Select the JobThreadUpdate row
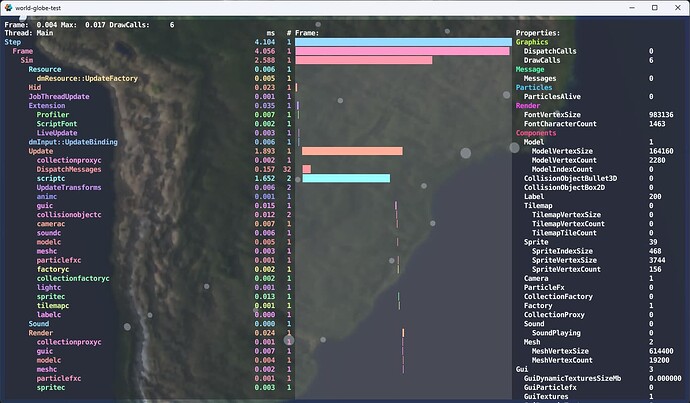The width and height of the screenshot is (690, 403). click(62, 96)
